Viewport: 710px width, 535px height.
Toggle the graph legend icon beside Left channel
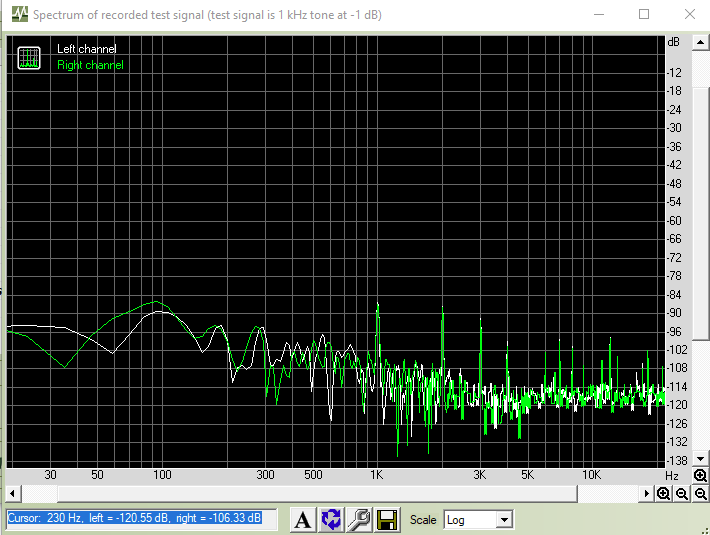[29, 58]
